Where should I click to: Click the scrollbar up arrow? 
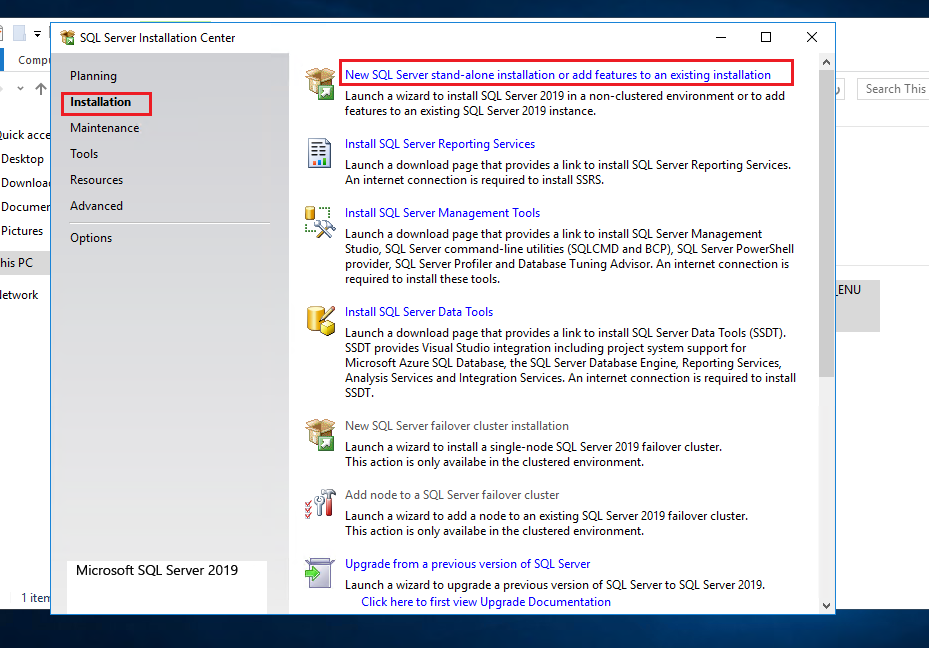point(827,62)
